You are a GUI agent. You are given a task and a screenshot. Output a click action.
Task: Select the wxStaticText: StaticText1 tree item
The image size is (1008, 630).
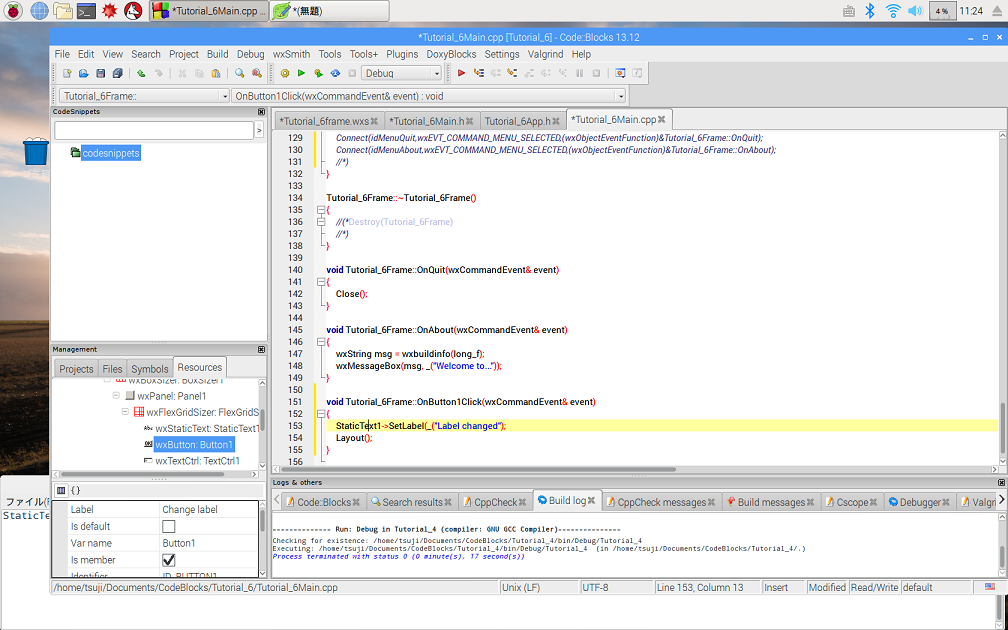(201, 428)
